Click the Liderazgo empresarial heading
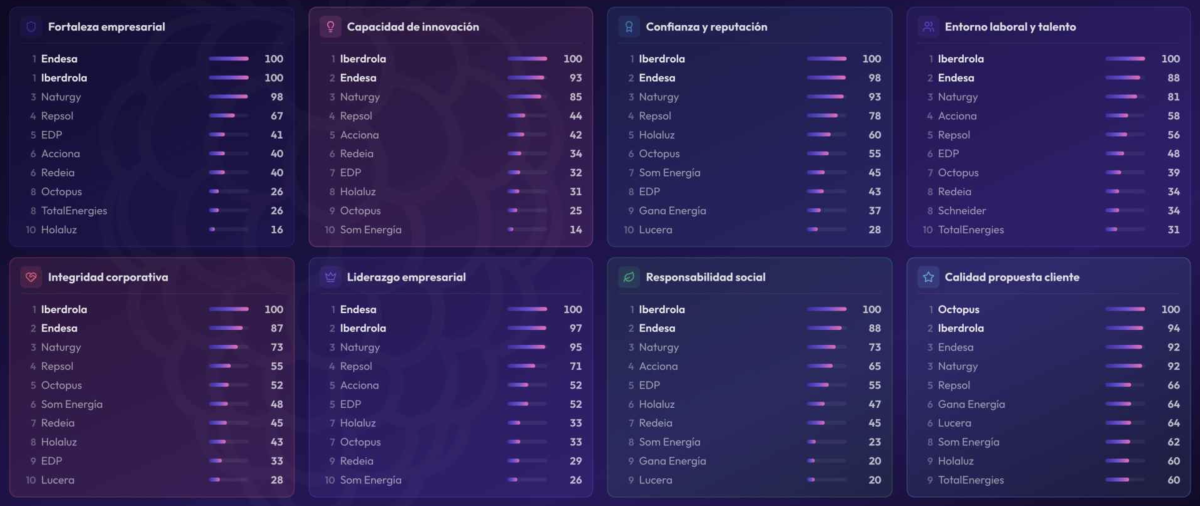Image resolution: width=1200 pixels, height=506 pixels. point(406,277)
